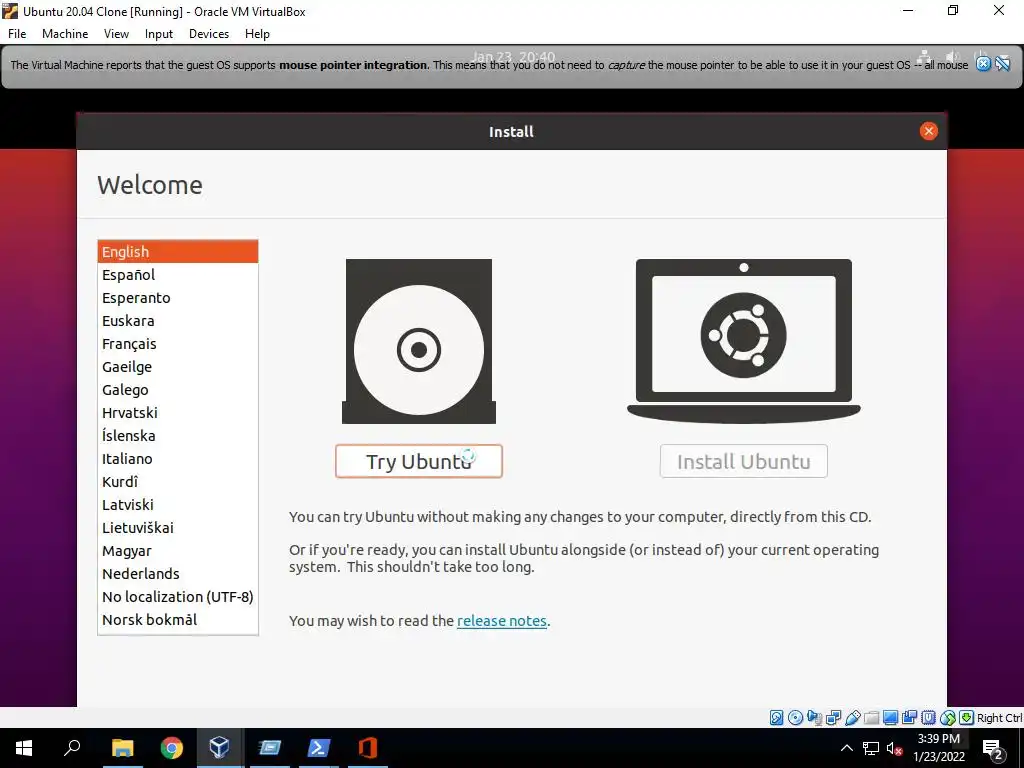1024x768 pixels.
Task: Select Gaeilge in the language list
Action: point(178,367)
